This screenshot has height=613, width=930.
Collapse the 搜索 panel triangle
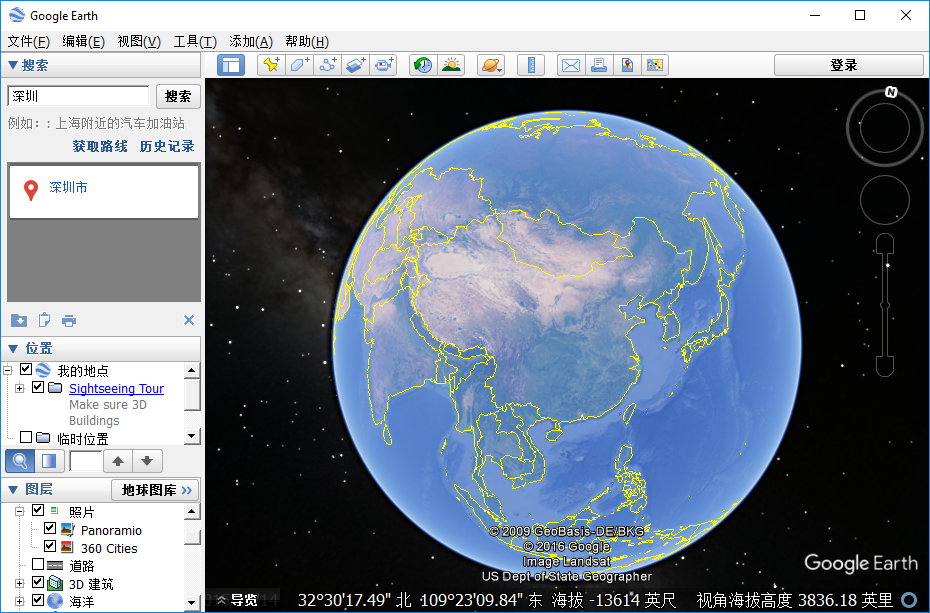click(12, 65)
